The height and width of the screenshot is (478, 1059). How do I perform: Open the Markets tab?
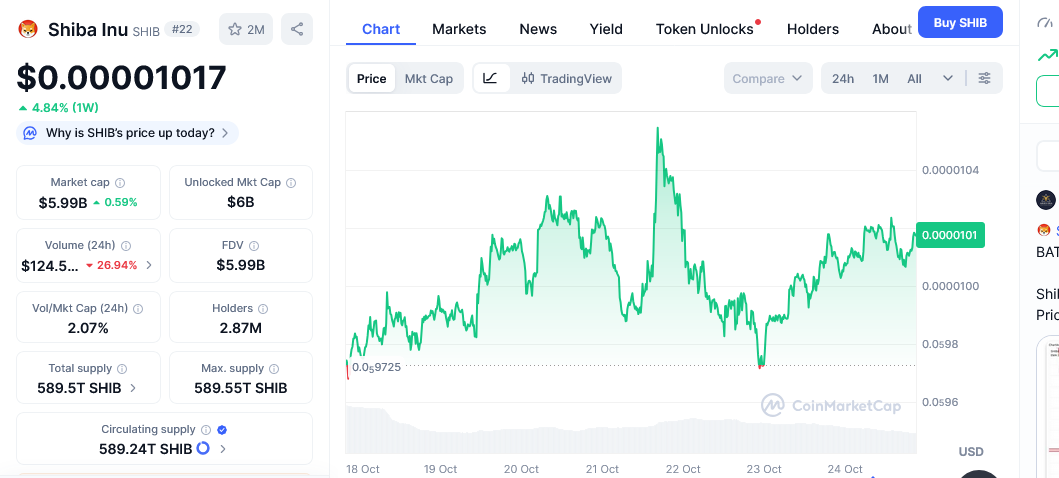point(459,29)
